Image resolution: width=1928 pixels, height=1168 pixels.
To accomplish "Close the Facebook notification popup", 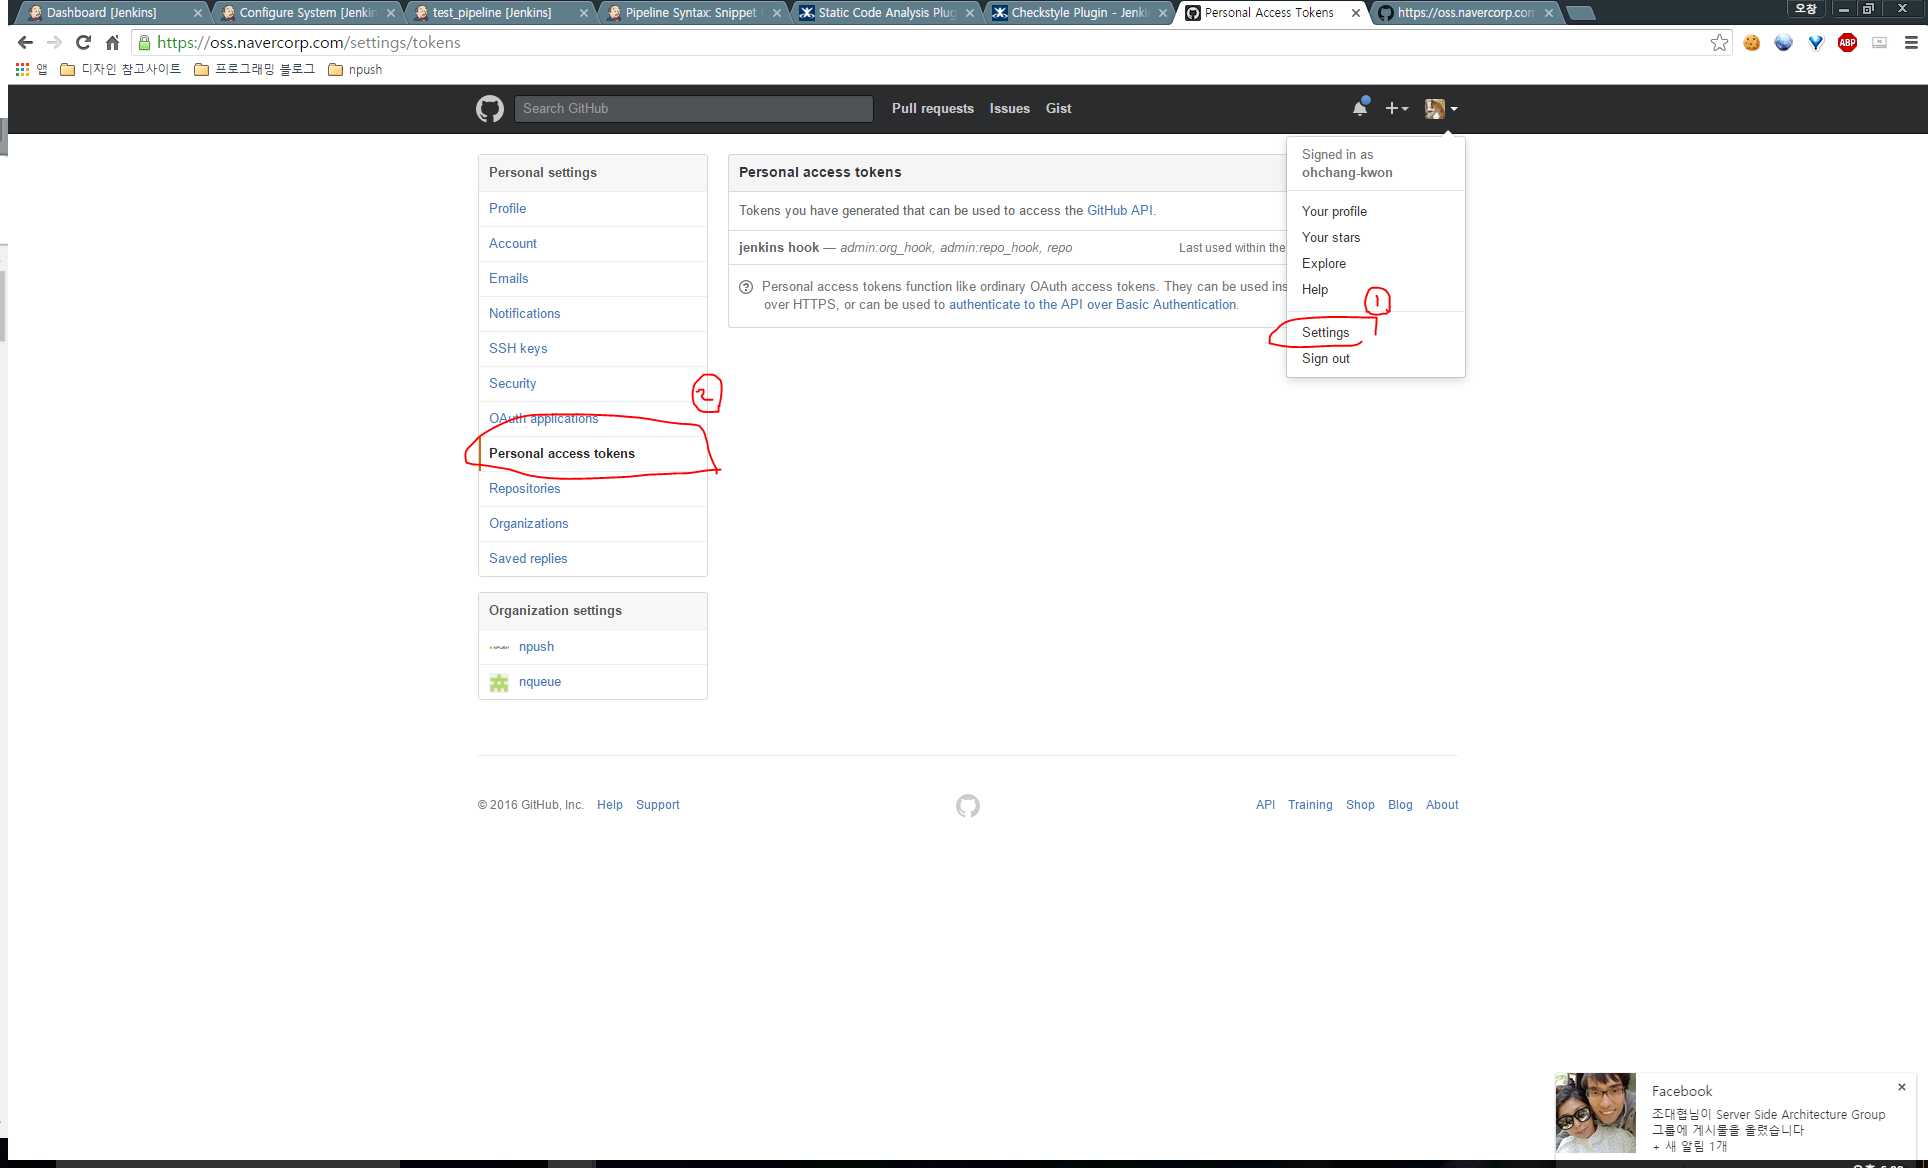I will point(1902,1087).
